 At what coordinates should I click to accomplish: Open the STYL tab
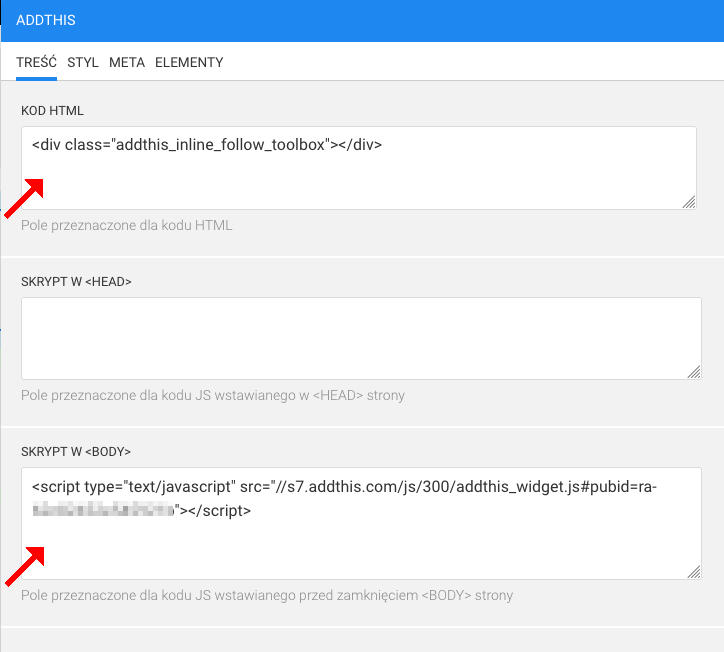click(83, 62)
